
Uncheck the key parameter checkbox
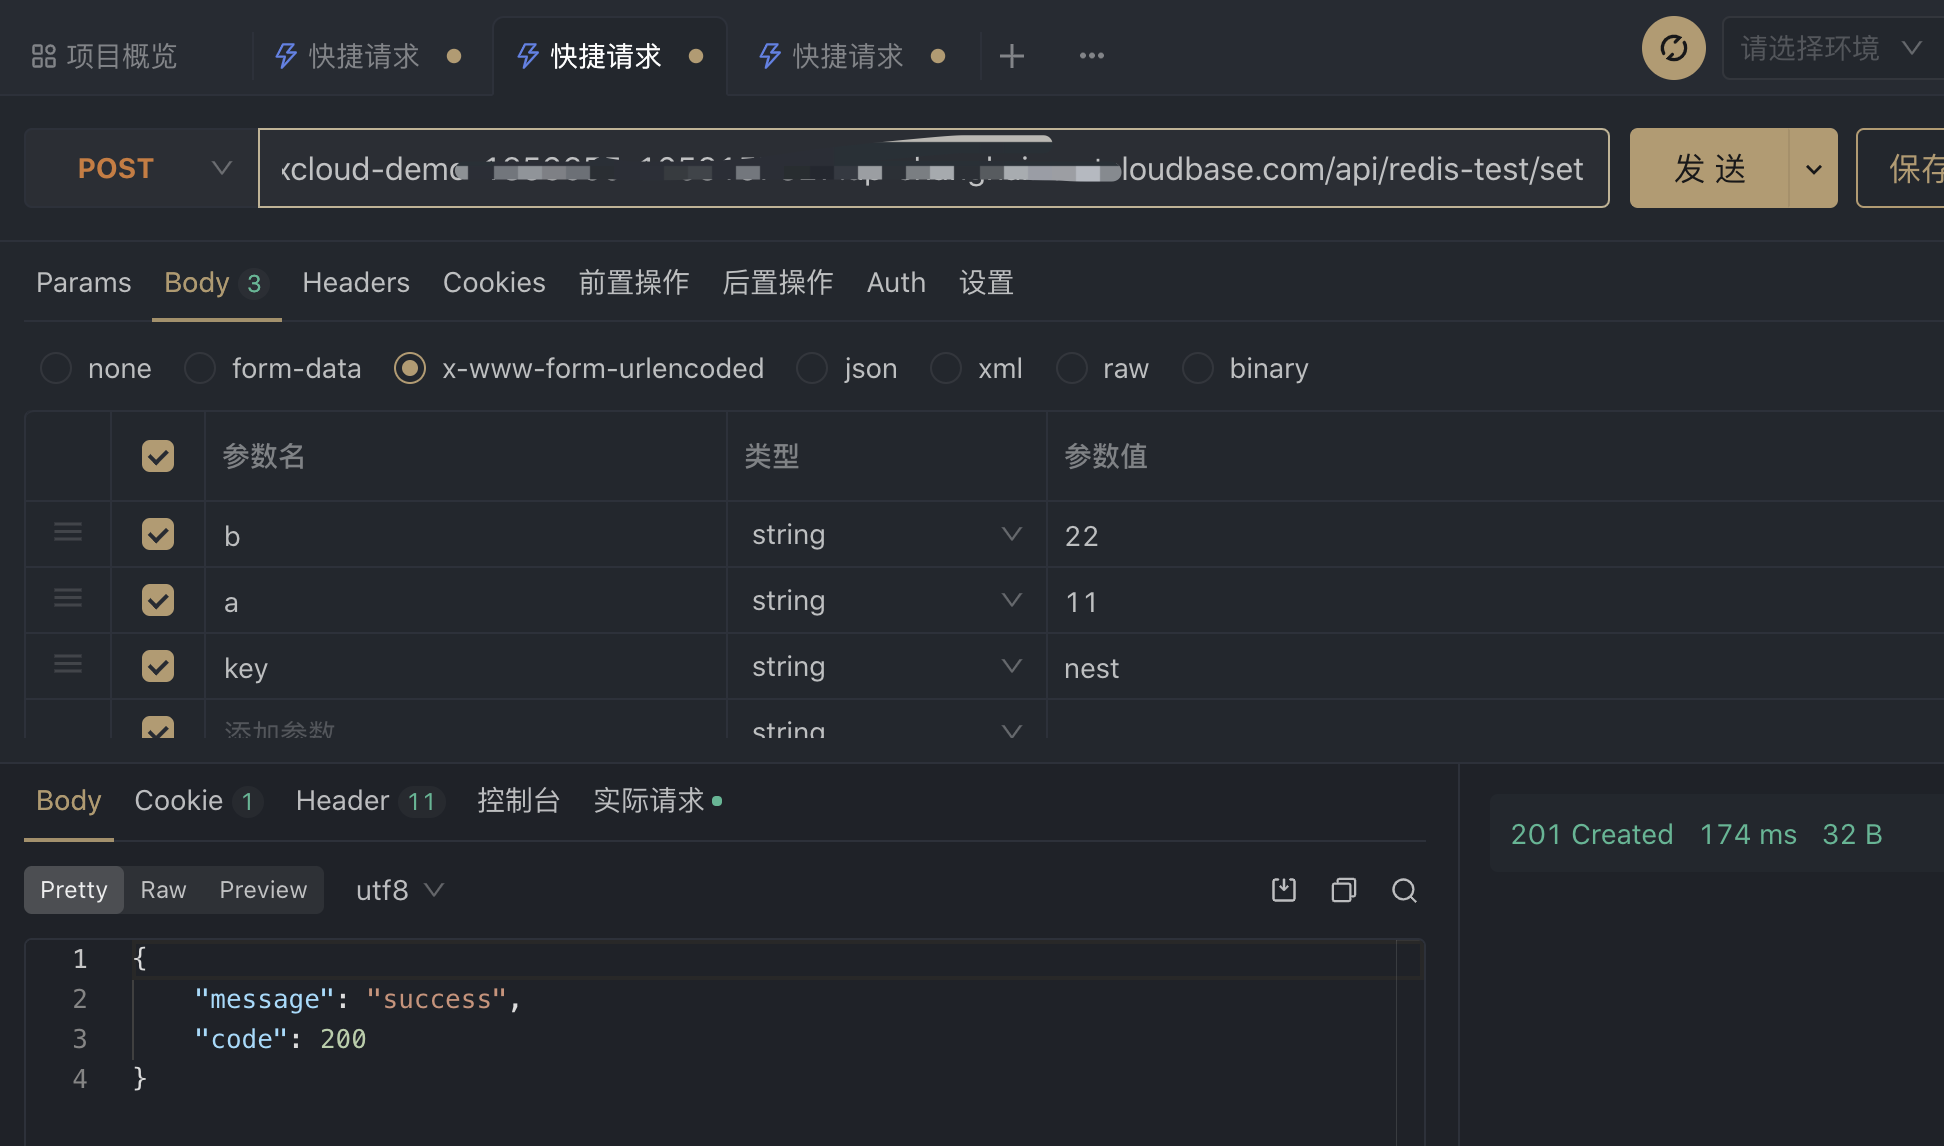coord(158,666)
